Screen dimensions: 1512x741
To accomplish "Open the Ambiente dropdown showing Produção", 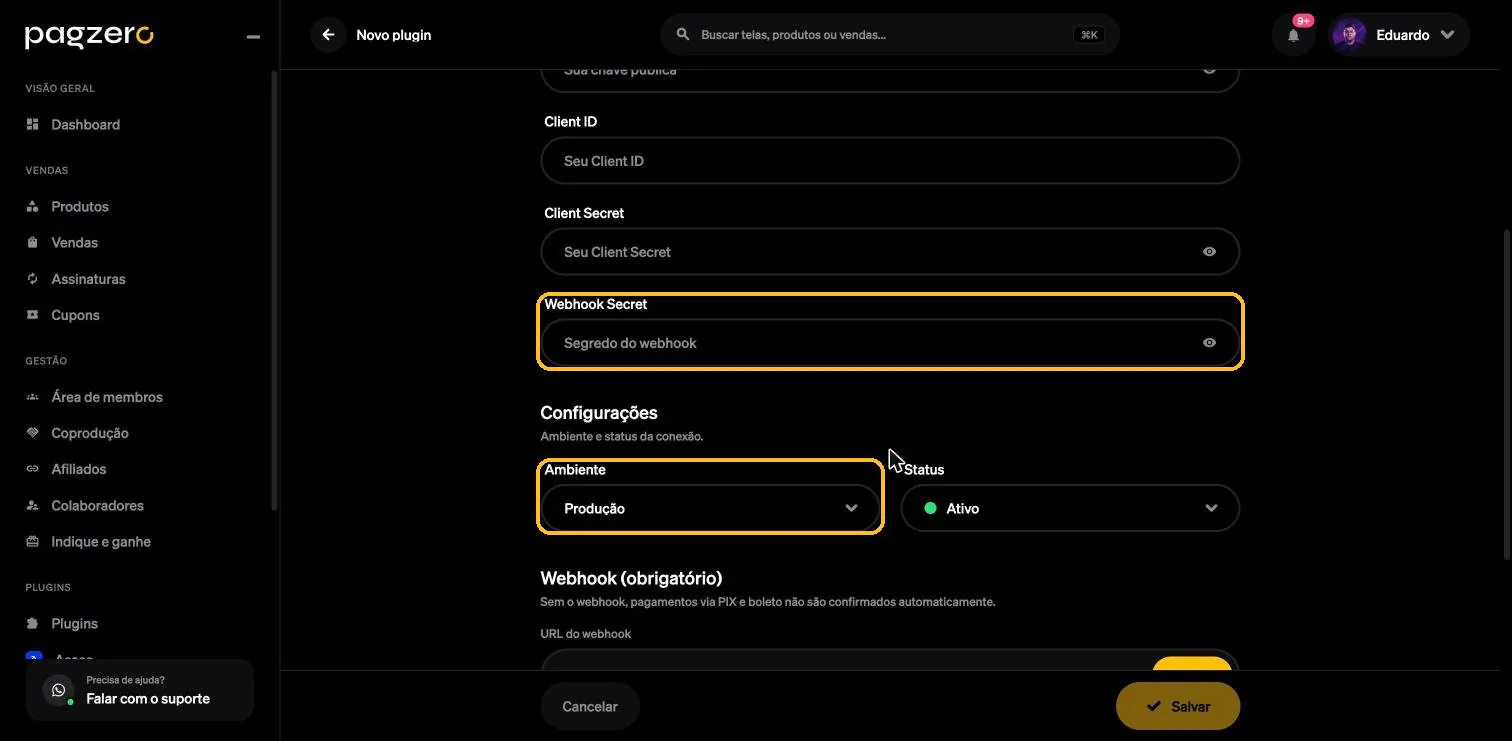I will pyautogui.click(x=710, y=508).
